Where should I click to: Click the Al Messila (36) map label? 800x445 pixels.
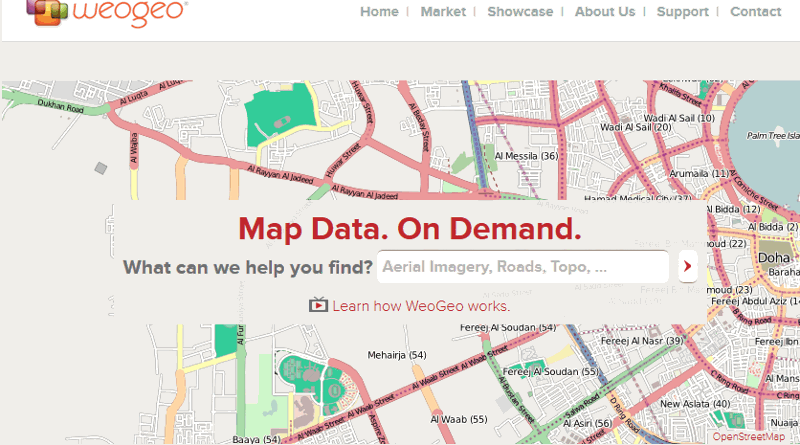tap(527, 156)
